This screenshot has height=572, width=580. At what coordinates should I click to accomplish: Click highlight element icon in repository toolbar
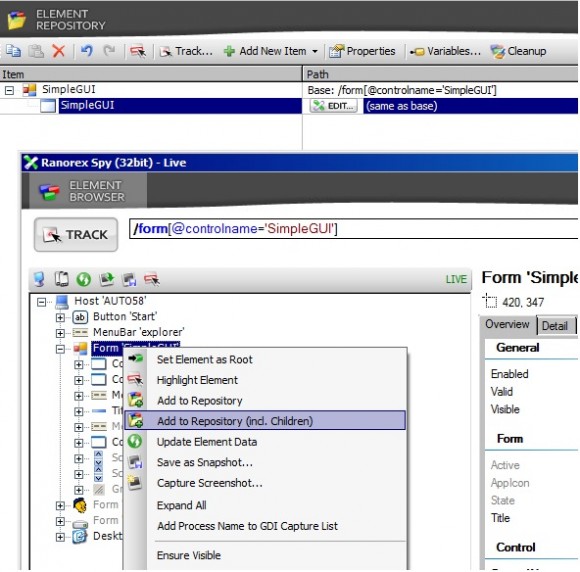pyautogui.click(x=138, y=51)
